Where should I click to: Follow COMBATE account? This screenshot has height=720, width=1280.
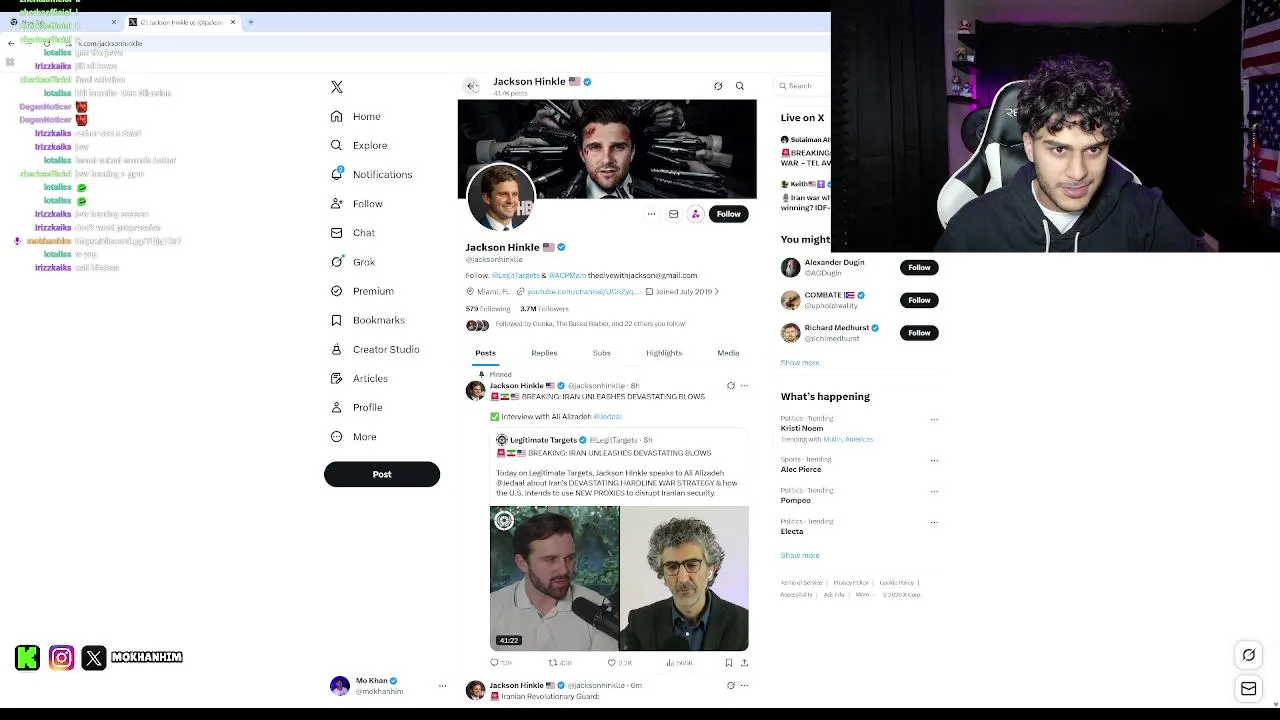coord(919,300)
